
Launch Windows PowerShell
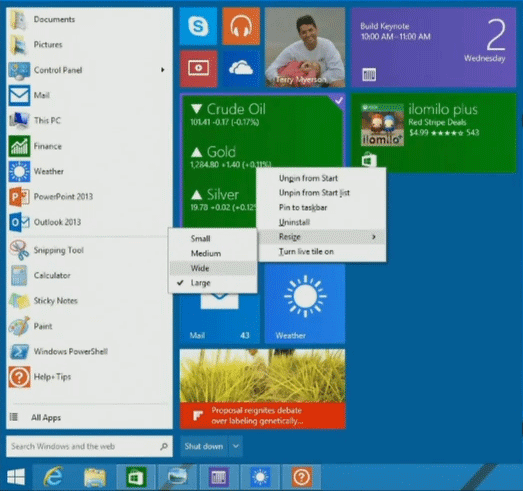pyautogui.click(x=89, y=352)
